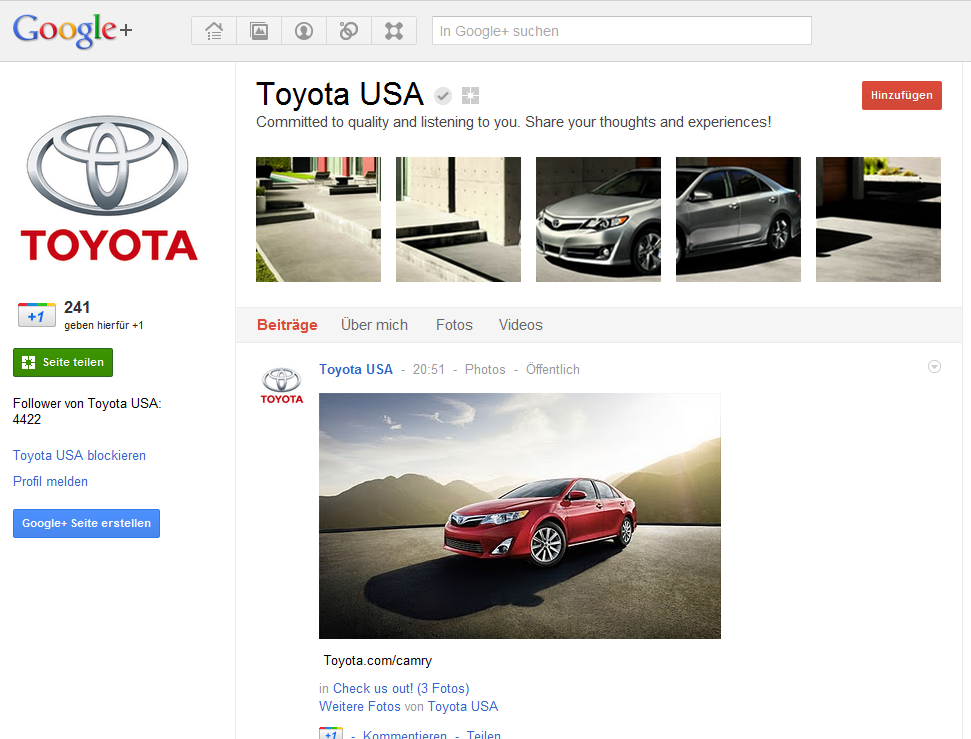
Task: Click the small Toyota avatar beside the post
Action: (x=282, y=386)
